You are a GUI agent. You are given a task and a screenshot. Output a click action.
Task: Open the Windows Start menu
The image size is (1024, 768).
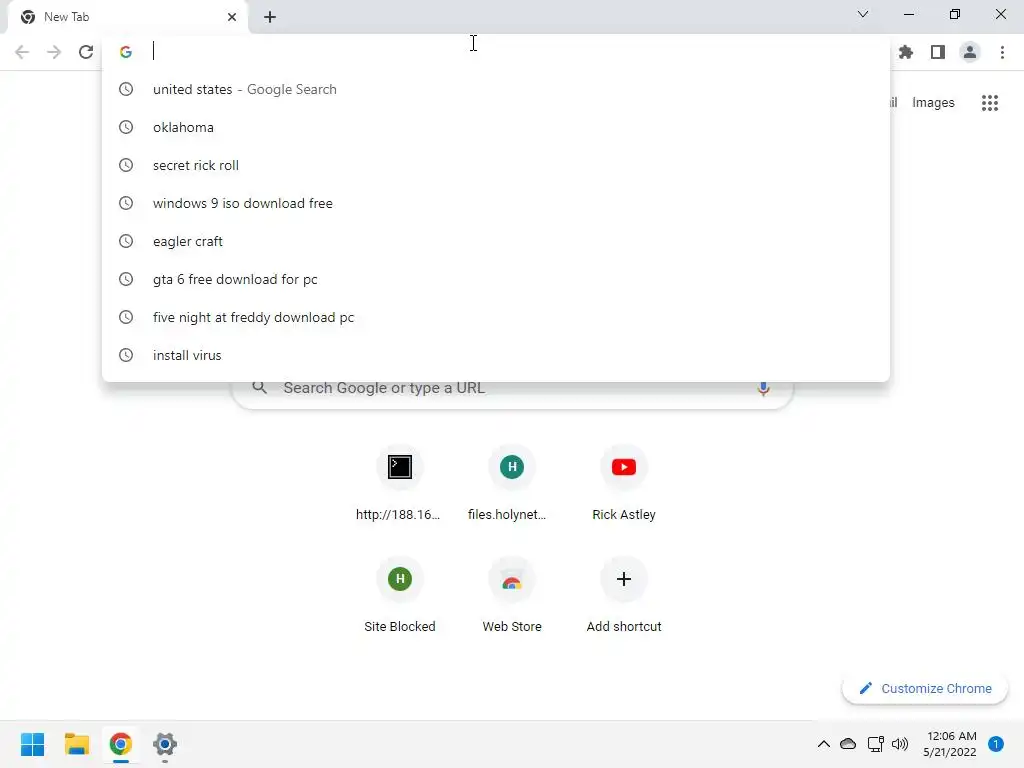32,744
